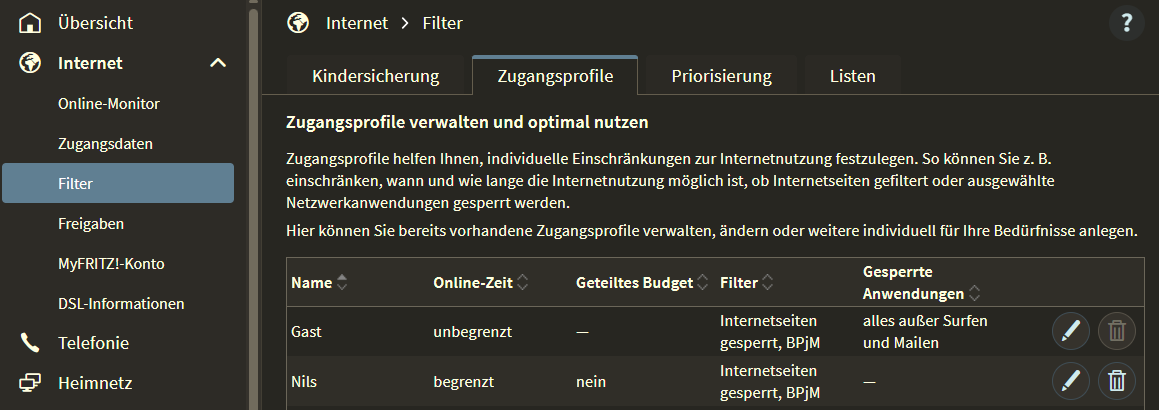
Task: Open the Priorisierung tab
Action: pos(721,76)
